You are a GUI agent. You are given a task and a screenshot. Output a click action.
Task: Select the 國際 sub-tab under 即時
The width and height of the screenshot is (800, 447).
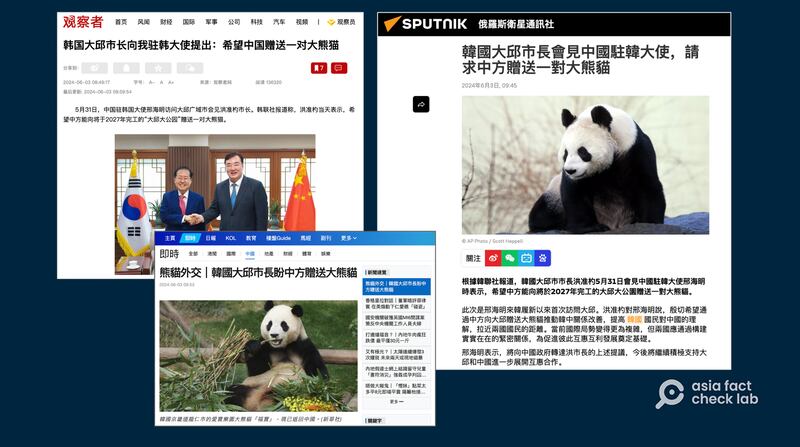point(231,254)
